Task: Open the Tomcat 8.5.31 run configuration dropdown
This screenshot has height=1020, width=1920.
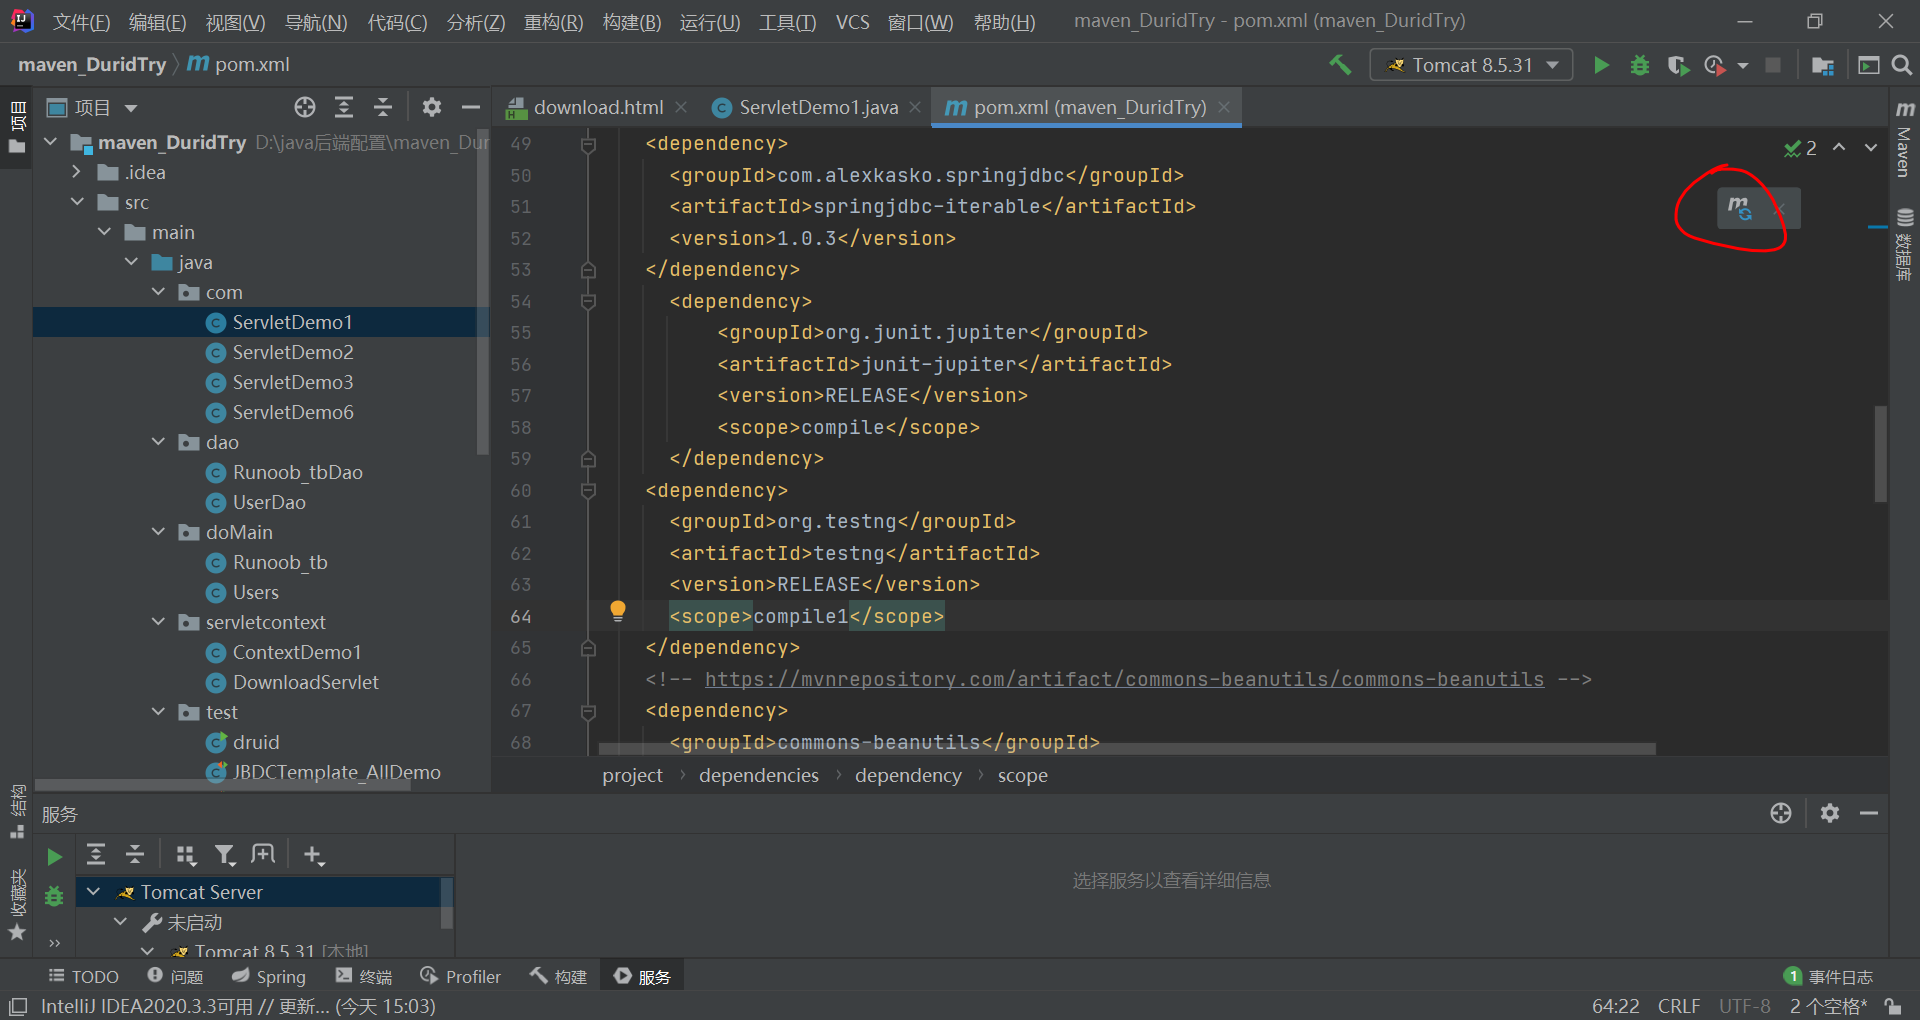Action: coord(1471,66)
